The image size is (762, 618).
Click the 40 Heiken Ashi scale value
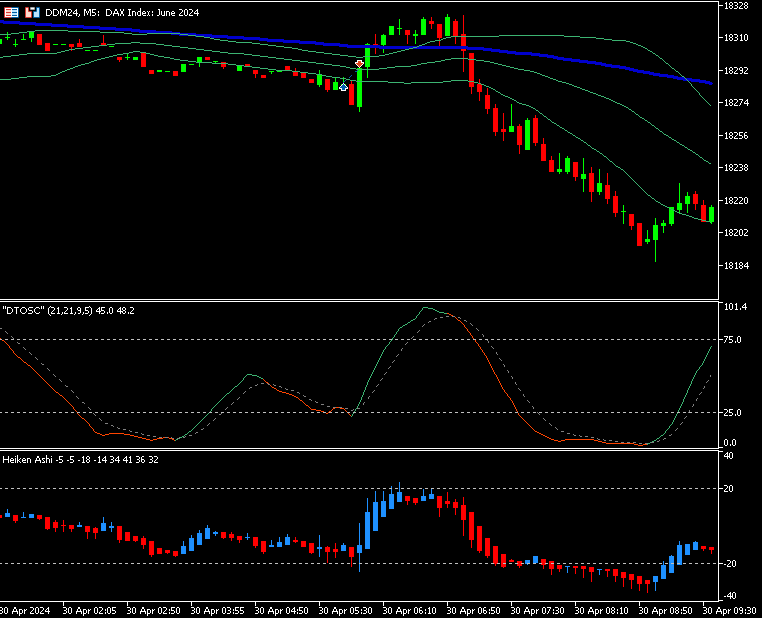point(728,456)
